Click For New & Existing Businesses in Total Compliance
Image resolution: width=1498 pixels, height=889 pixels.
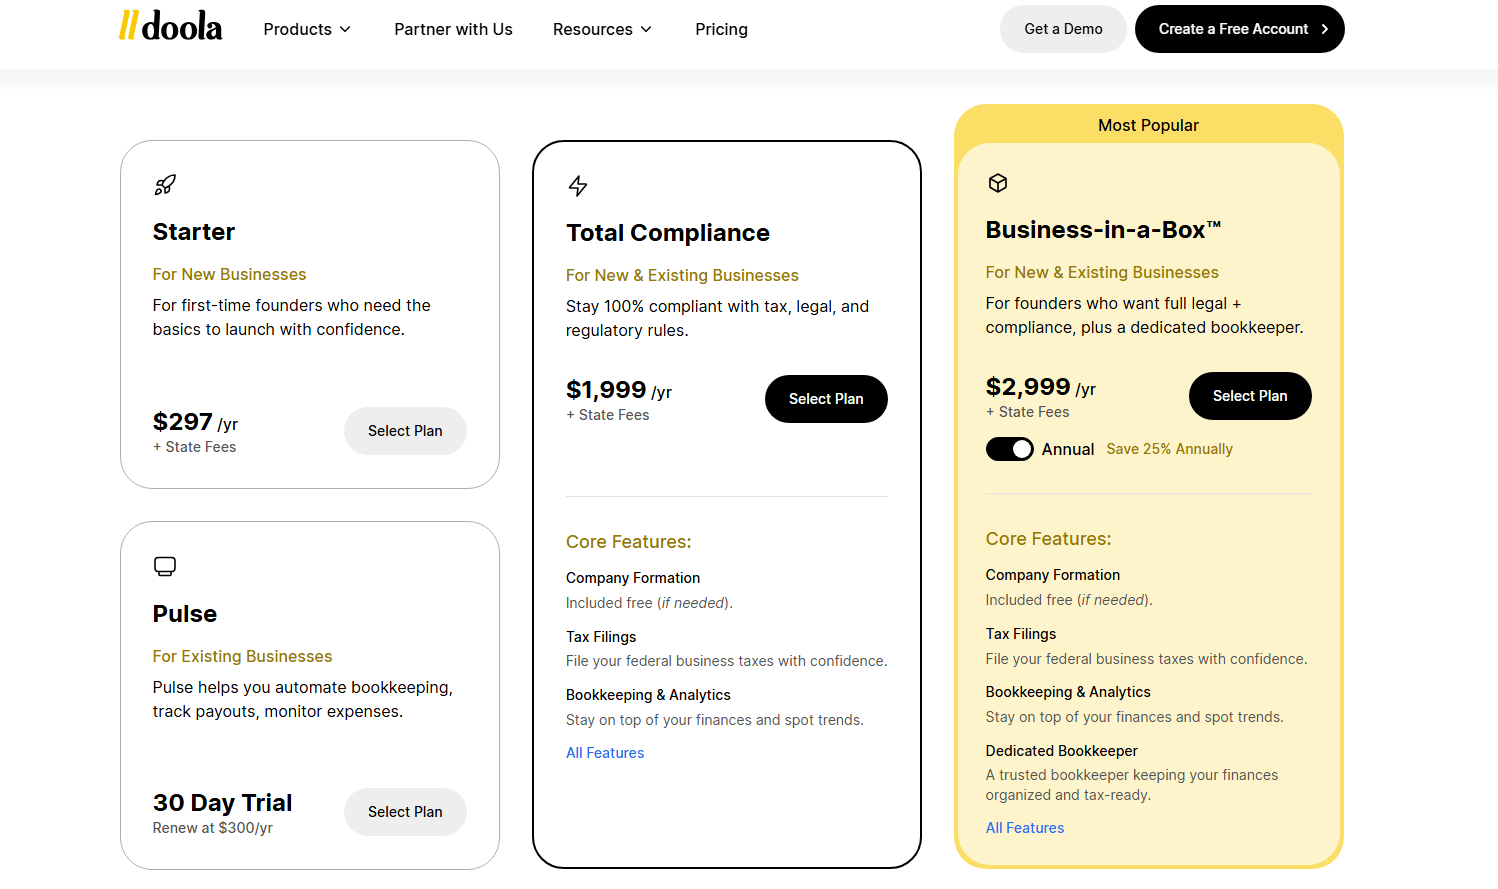tap(682, 275)
